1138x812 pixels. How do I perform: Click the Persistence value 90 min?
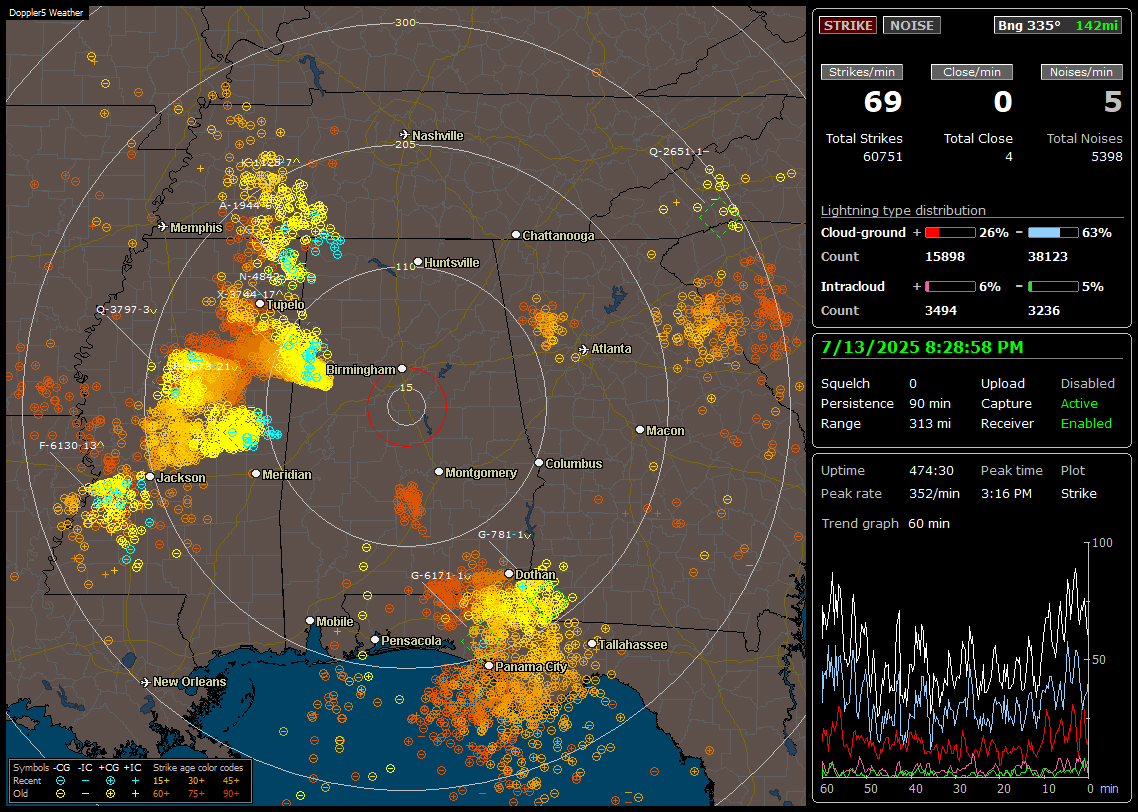[x=930, y=403]
